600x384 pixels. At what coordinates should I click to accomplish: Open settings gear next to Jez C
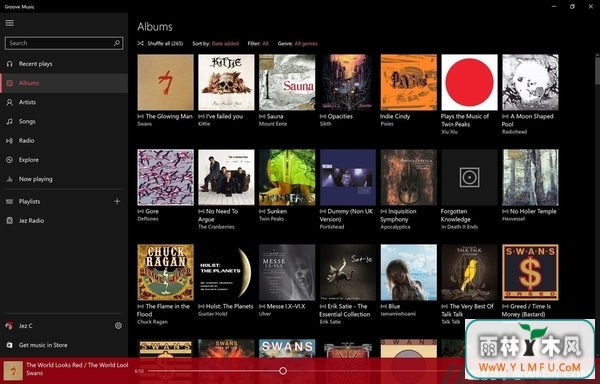tap(118, 325)
